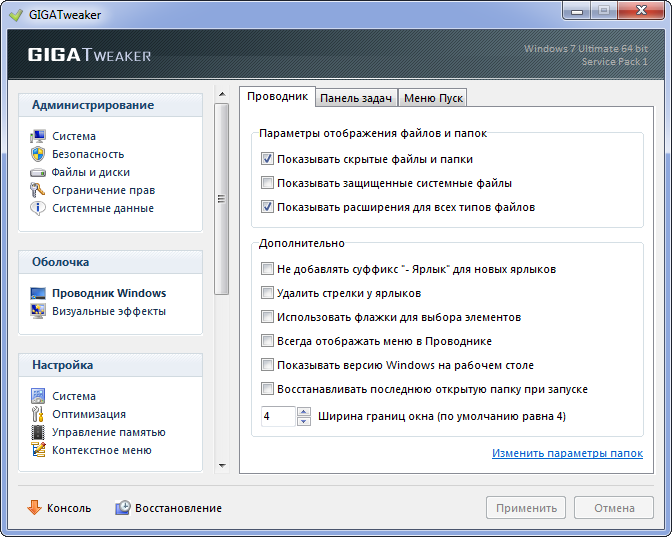Click the Система computer icon under Администрирование
Screen dimensions: 672x537
click(x=38, y=136)
